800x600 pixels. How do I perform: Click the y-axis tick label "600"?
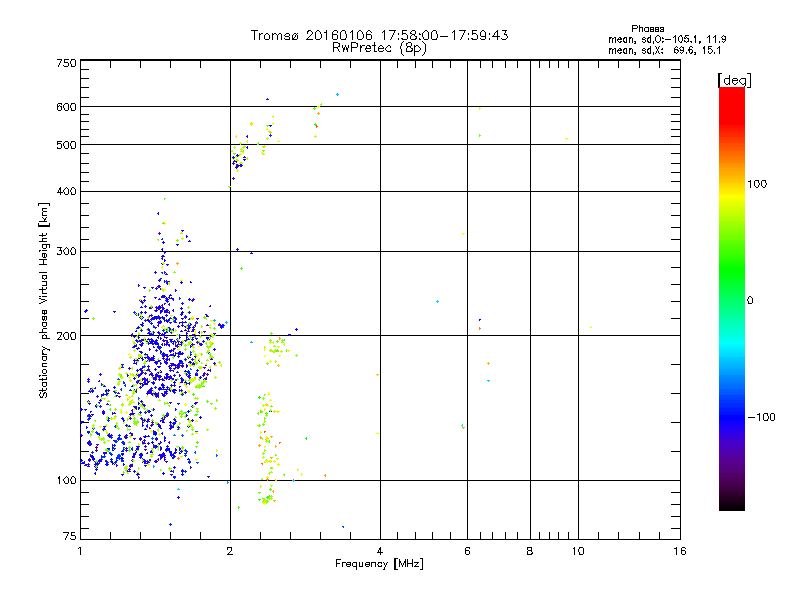[x=66, y=107]
